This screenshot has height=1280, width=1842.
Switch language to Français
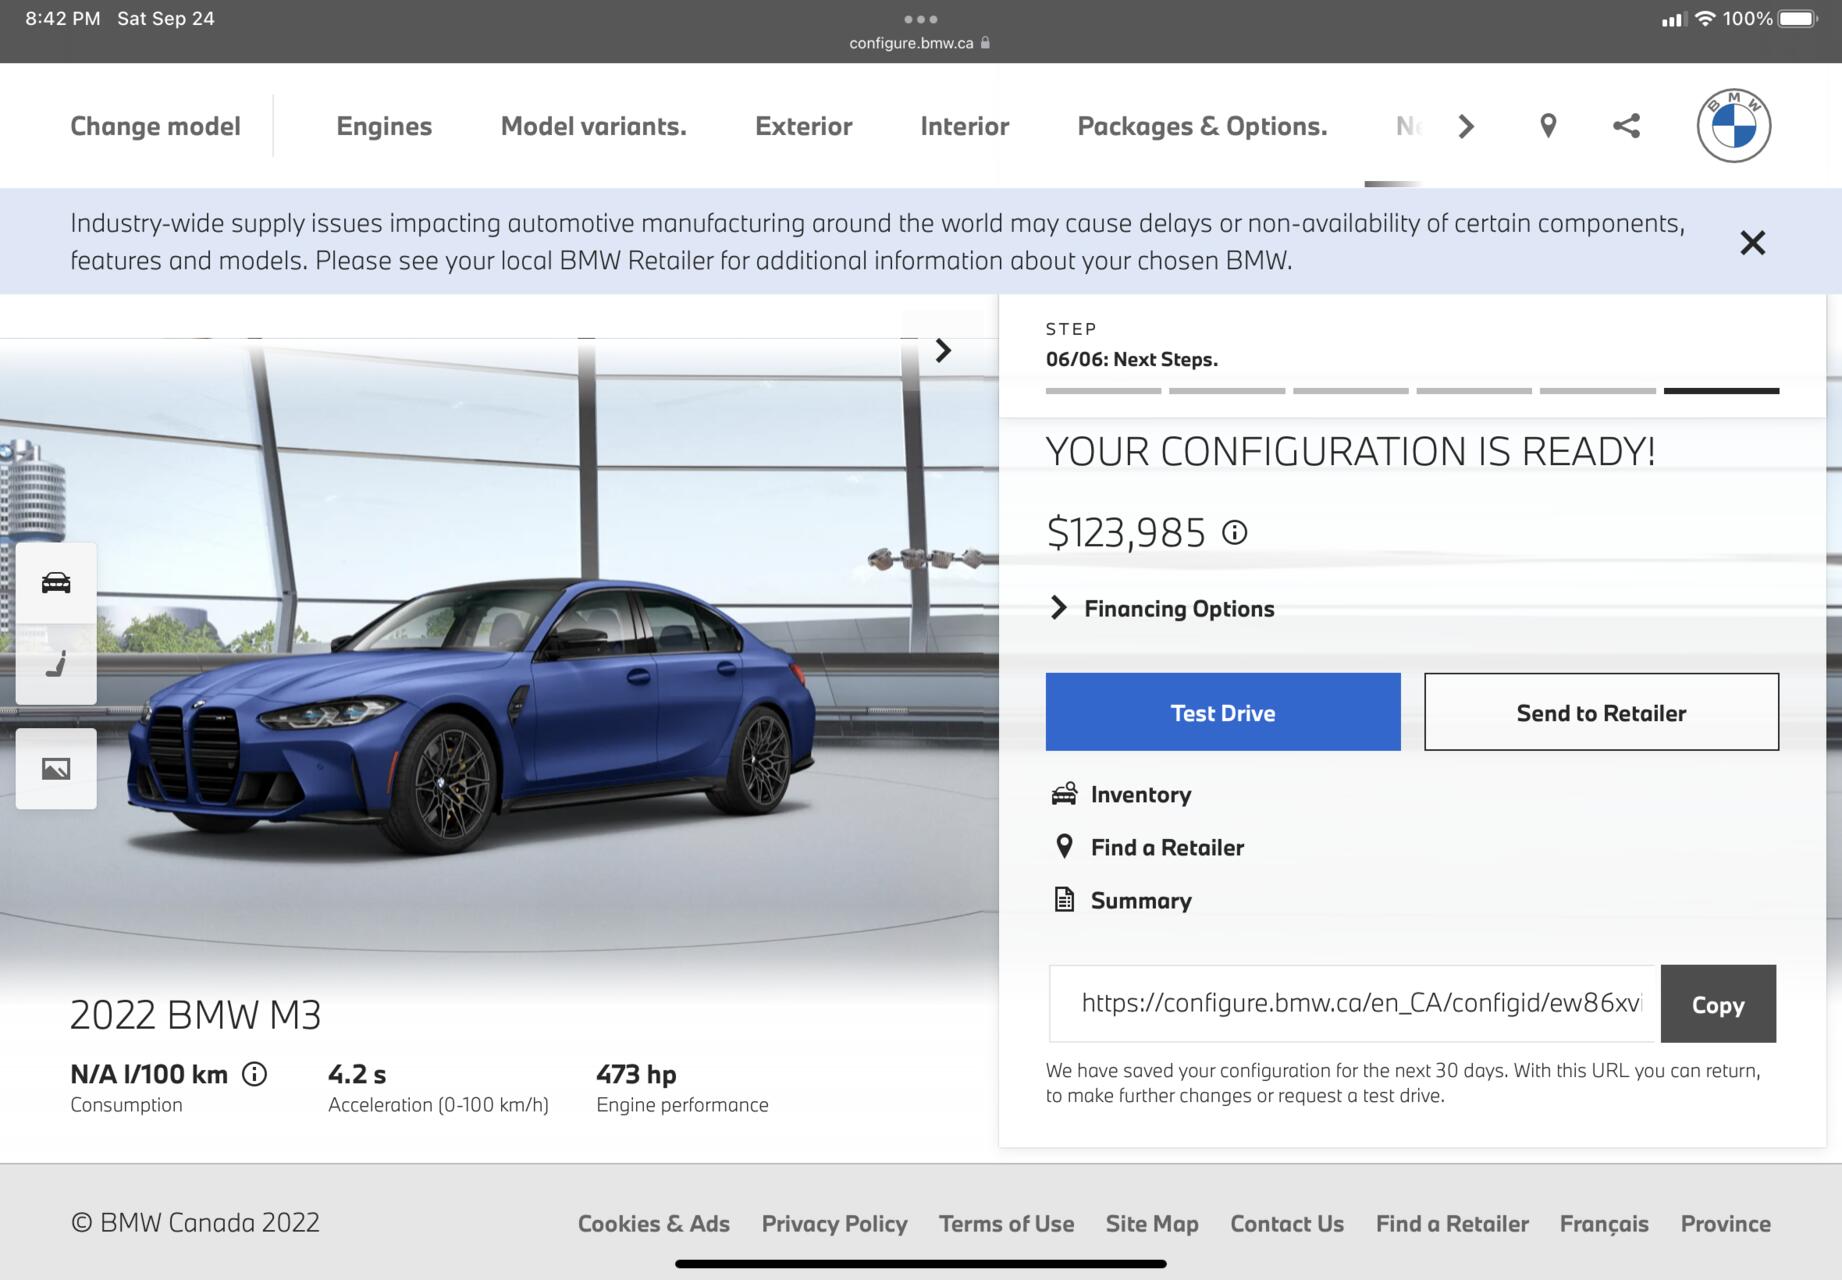(1604, 1223)
